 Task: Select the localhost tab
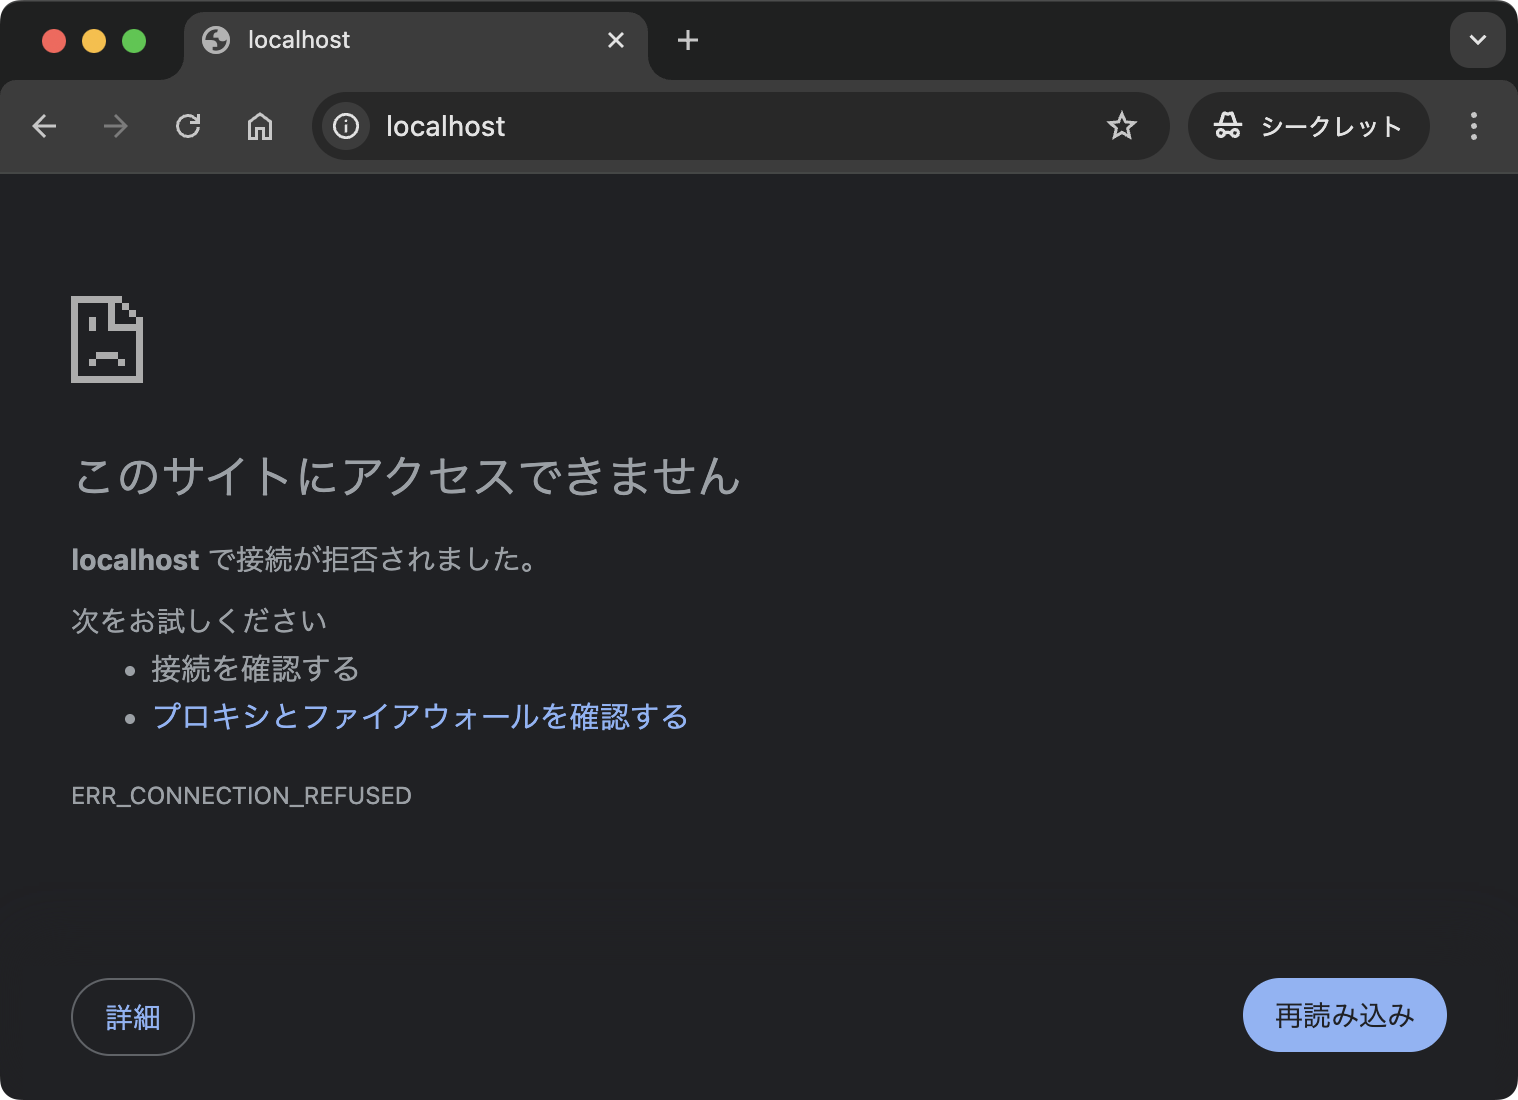point(400,40)
